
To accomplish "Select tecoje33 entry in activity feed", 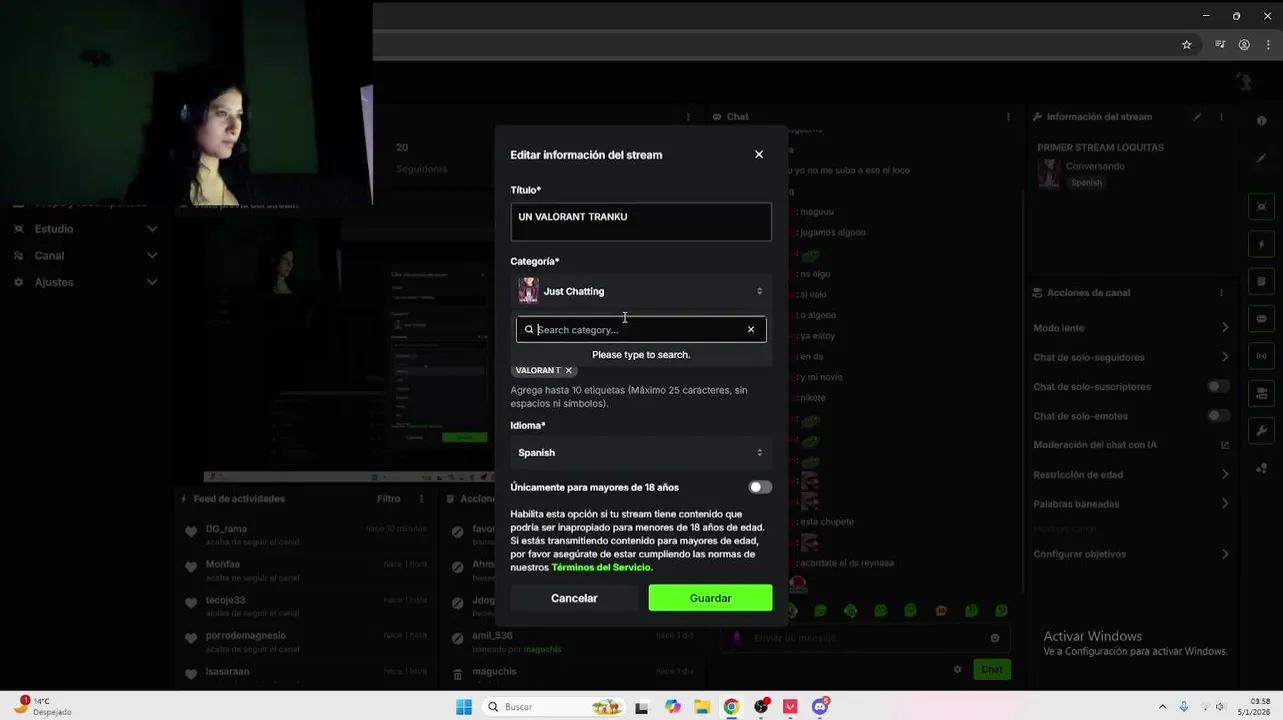I will pyautogui.click(x=304, y=605).
